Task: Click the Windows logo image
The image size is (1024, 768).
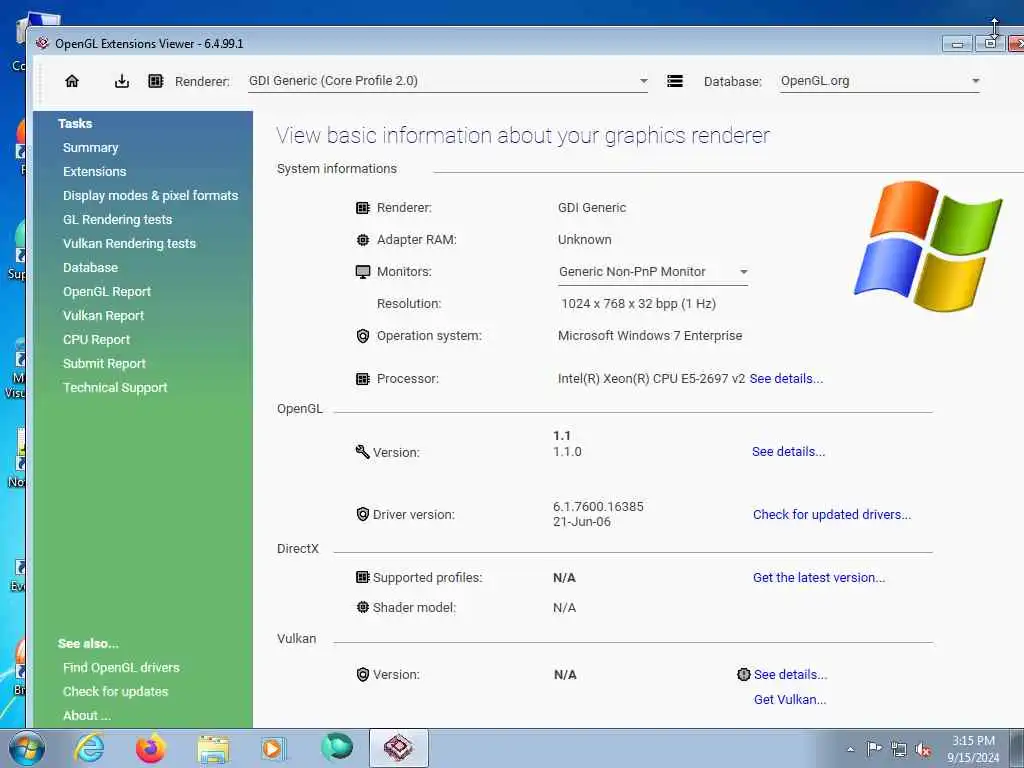Action: (928, 246)
